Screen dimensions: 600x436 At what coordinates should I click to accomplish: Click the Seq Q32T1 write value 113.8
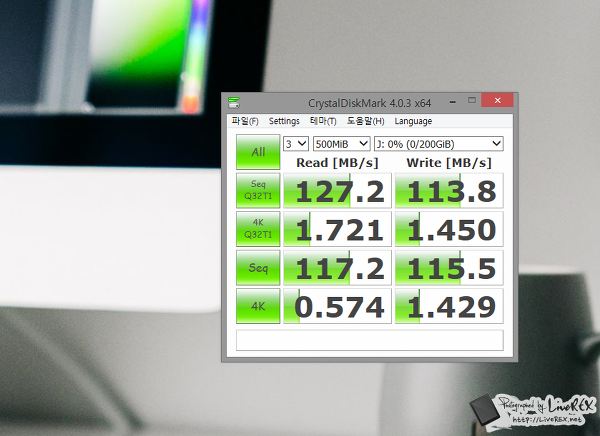tap(449, 190)
